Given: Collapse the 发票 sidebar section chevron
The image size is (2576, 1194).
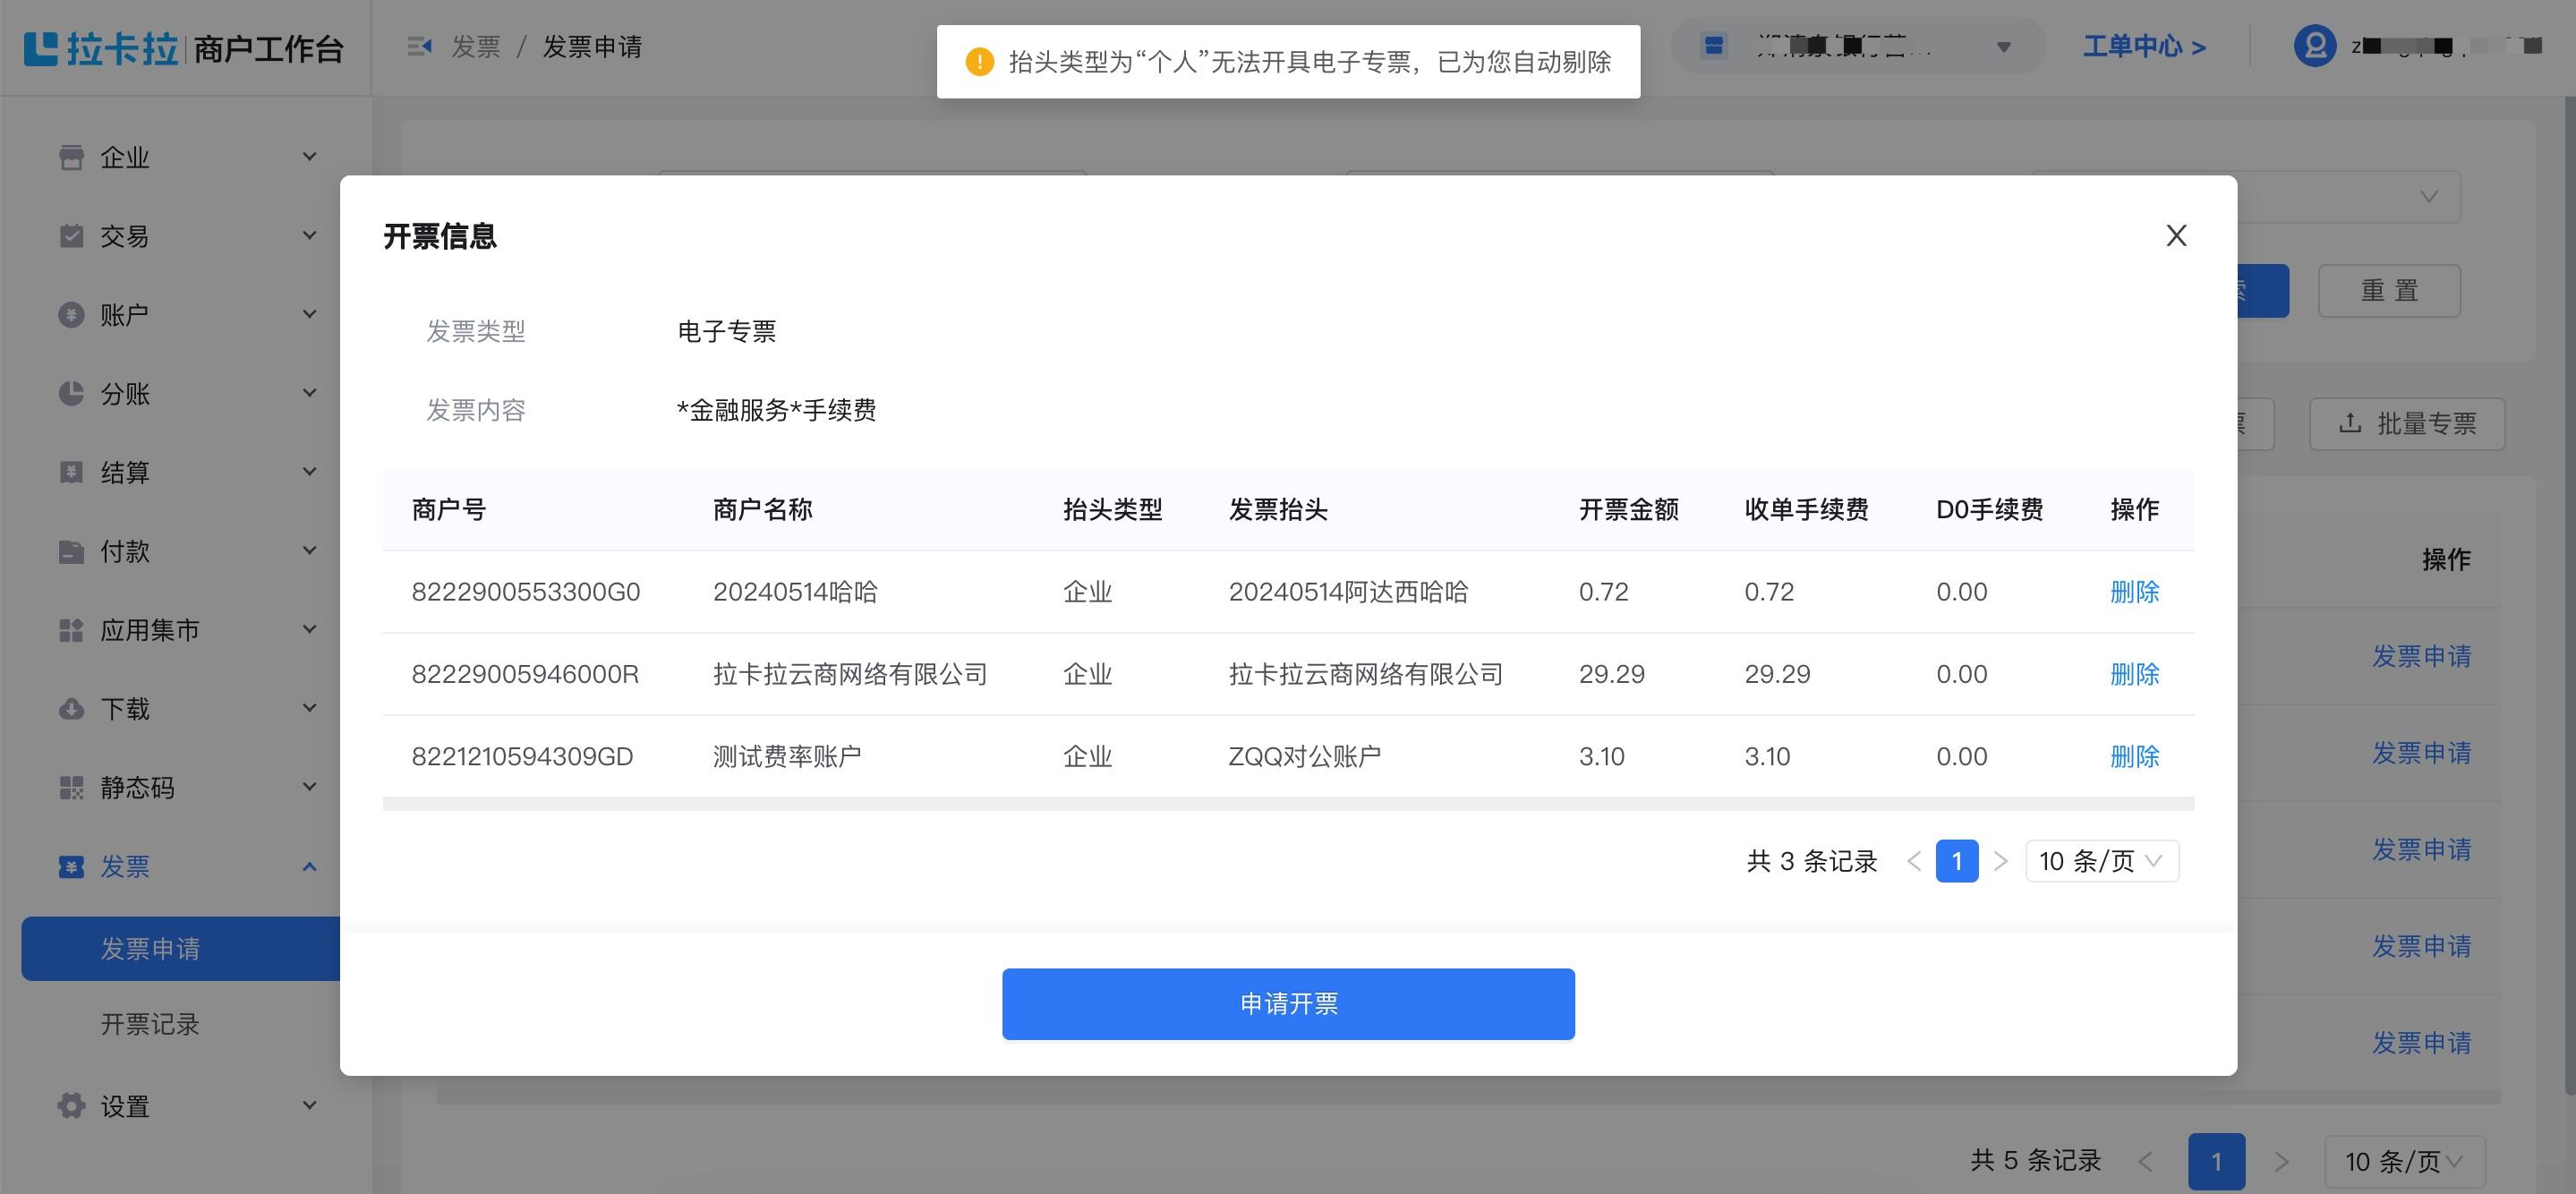Looking at the screenshot, I should pos(309,866).
